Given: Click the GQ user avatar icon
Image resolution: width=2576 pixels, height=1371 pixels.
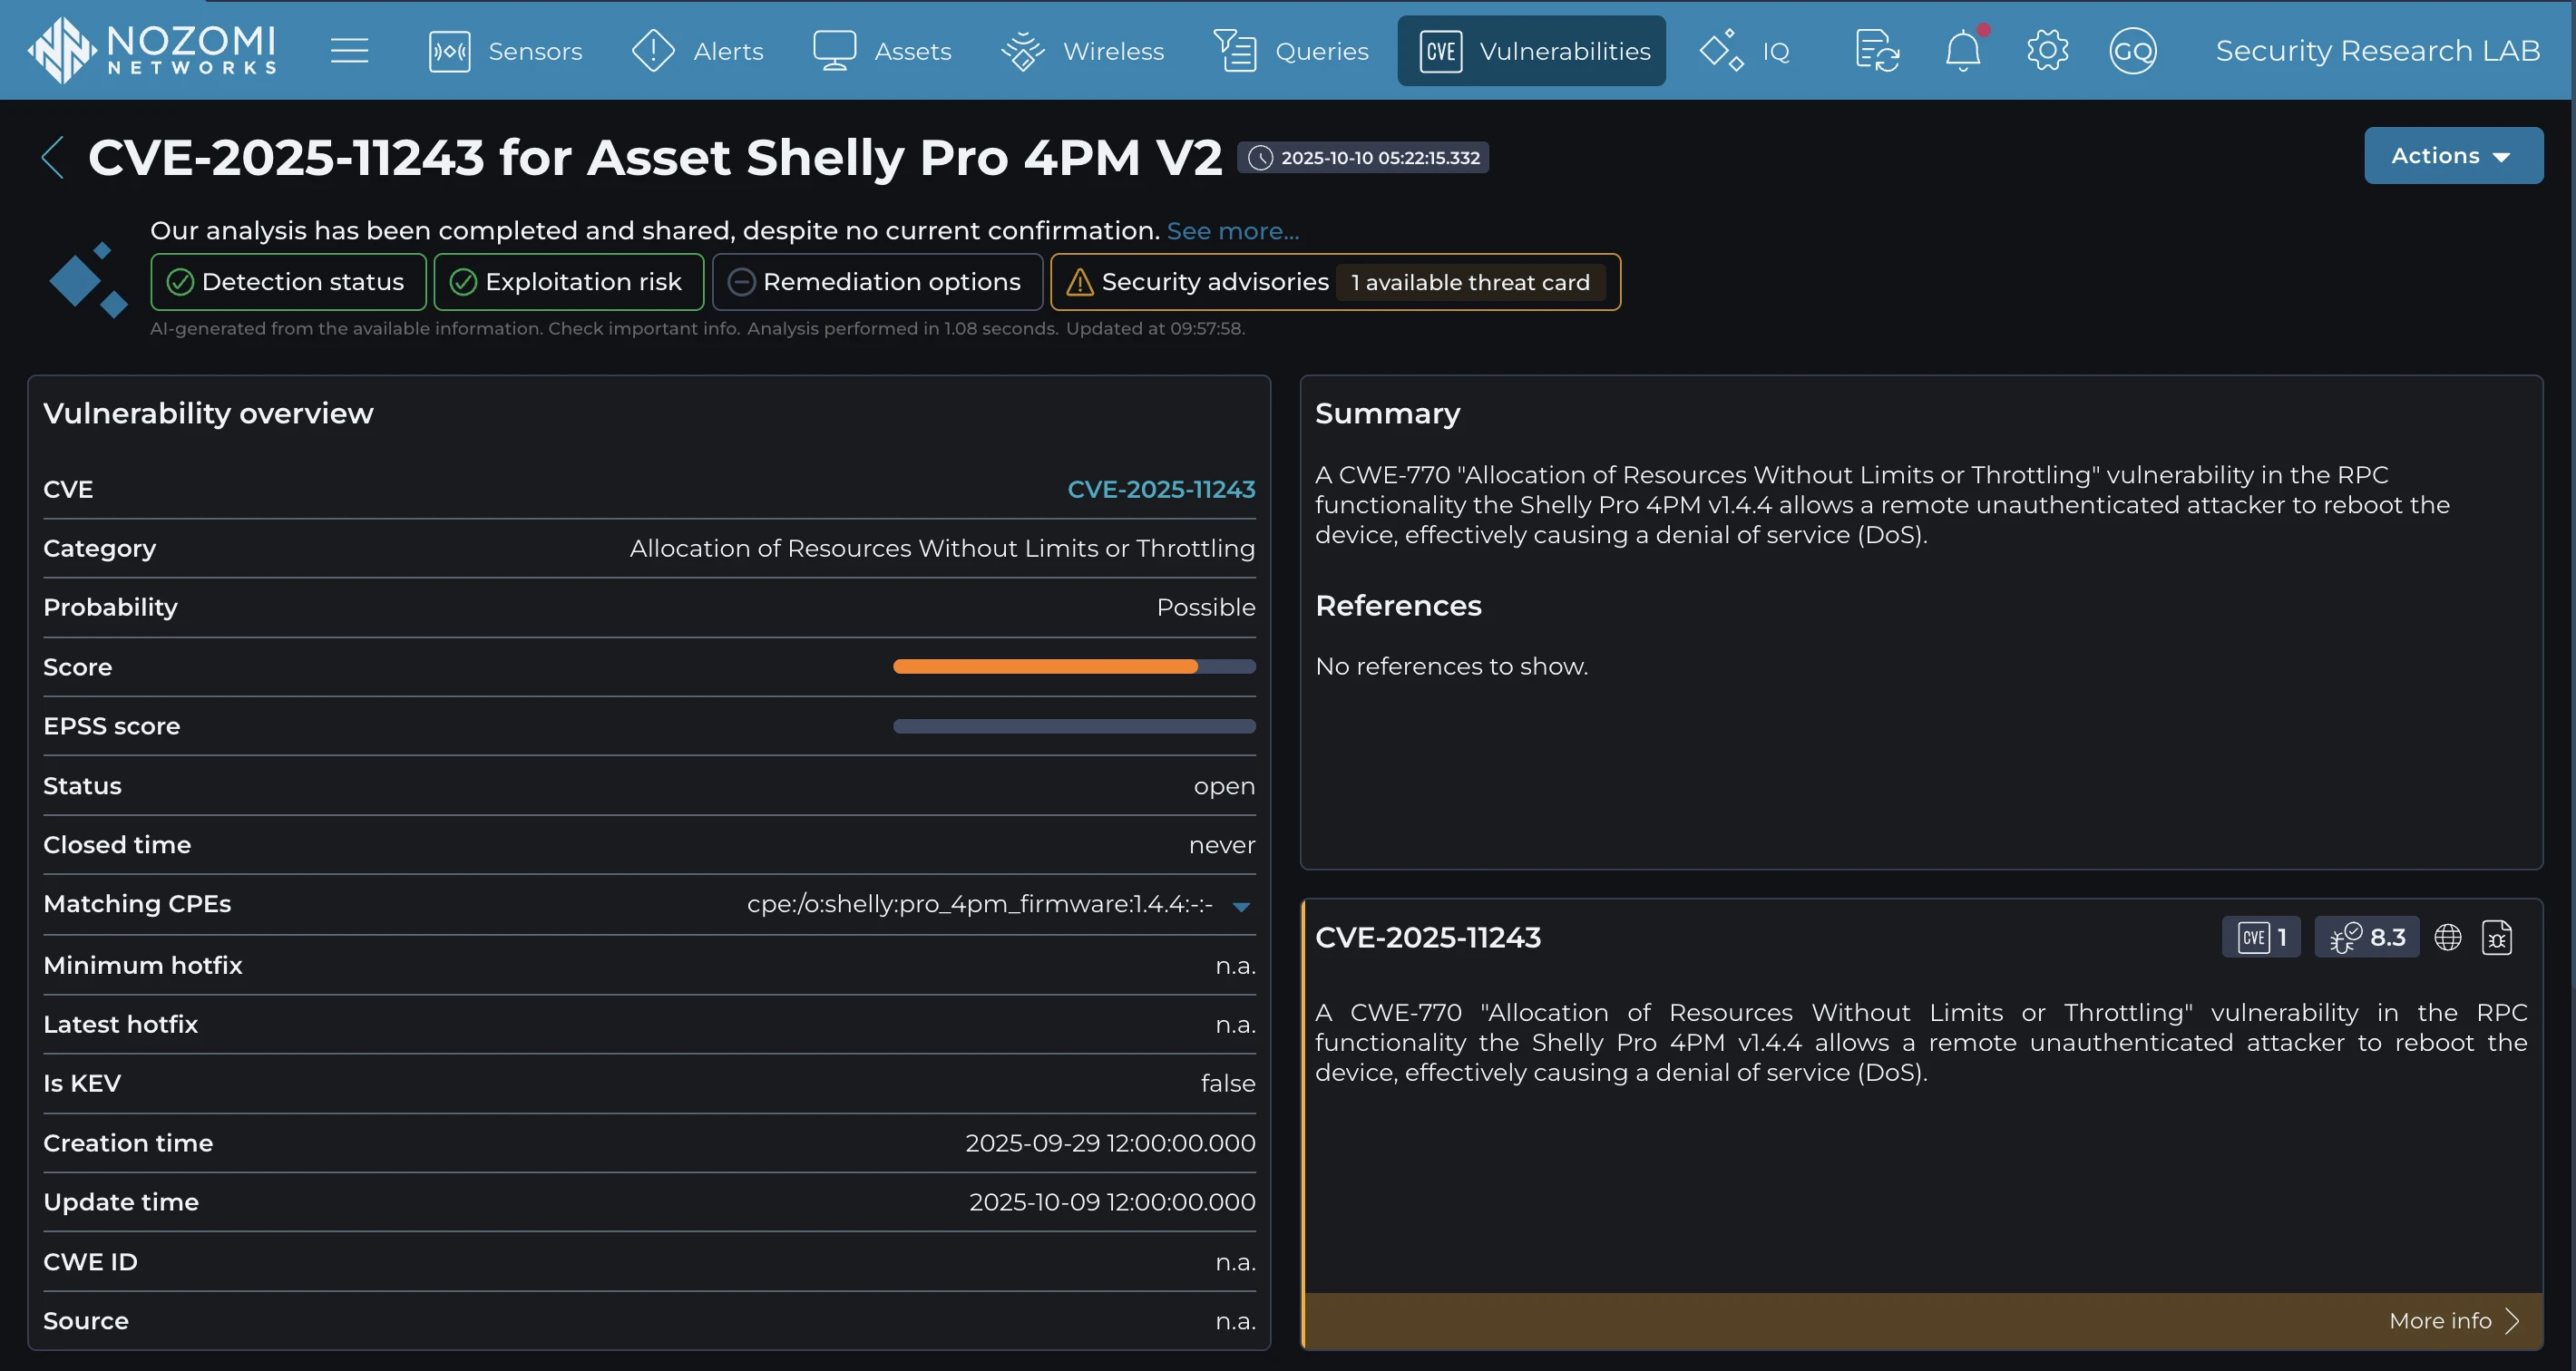Looking at the screenshot, I should point(2132,50).
